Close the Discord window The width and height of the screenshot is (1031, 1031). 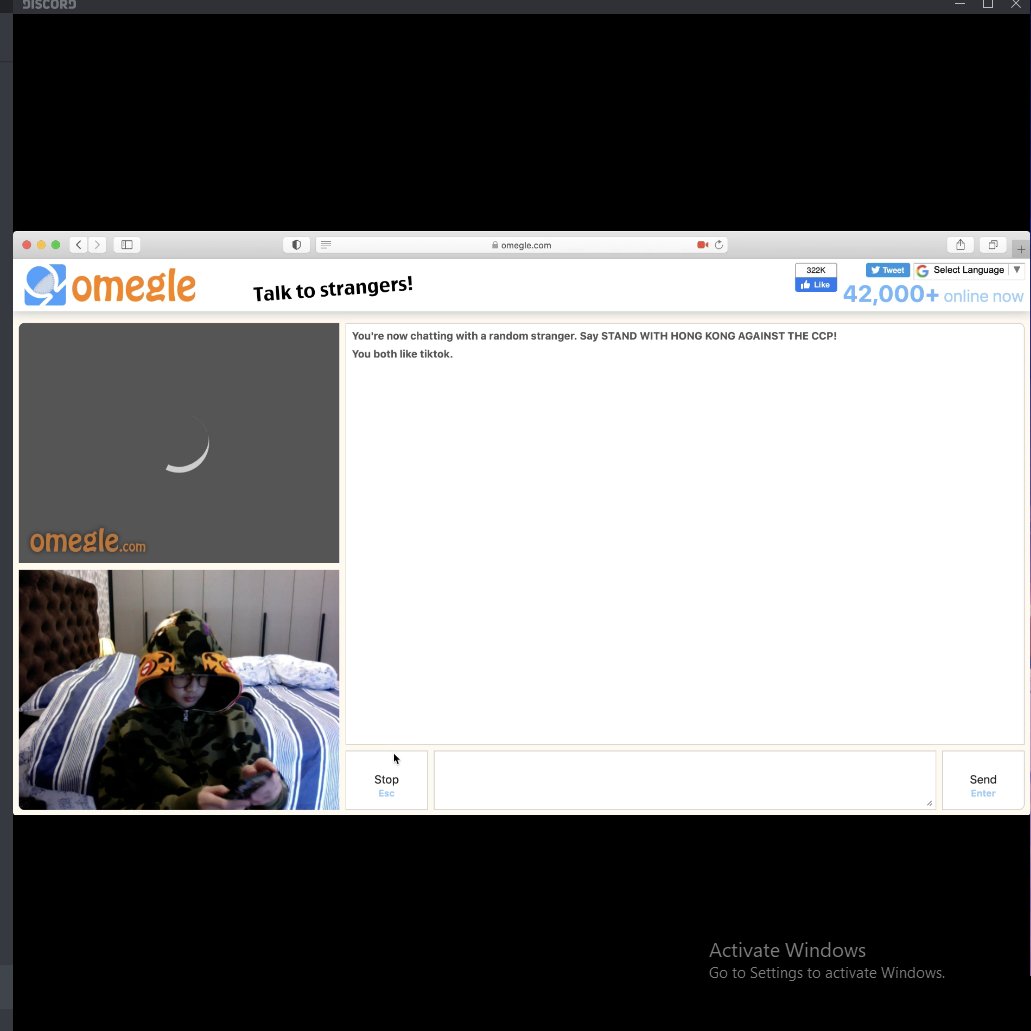1016,4
